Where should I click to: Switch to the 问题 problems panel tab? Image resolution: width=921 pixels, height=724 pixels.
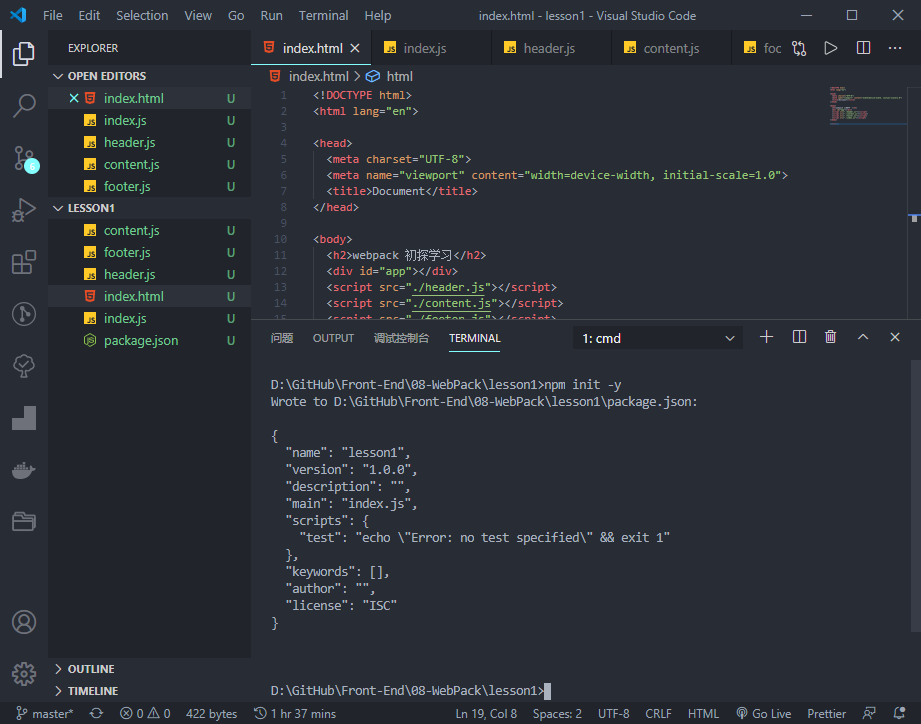point(282,338)
